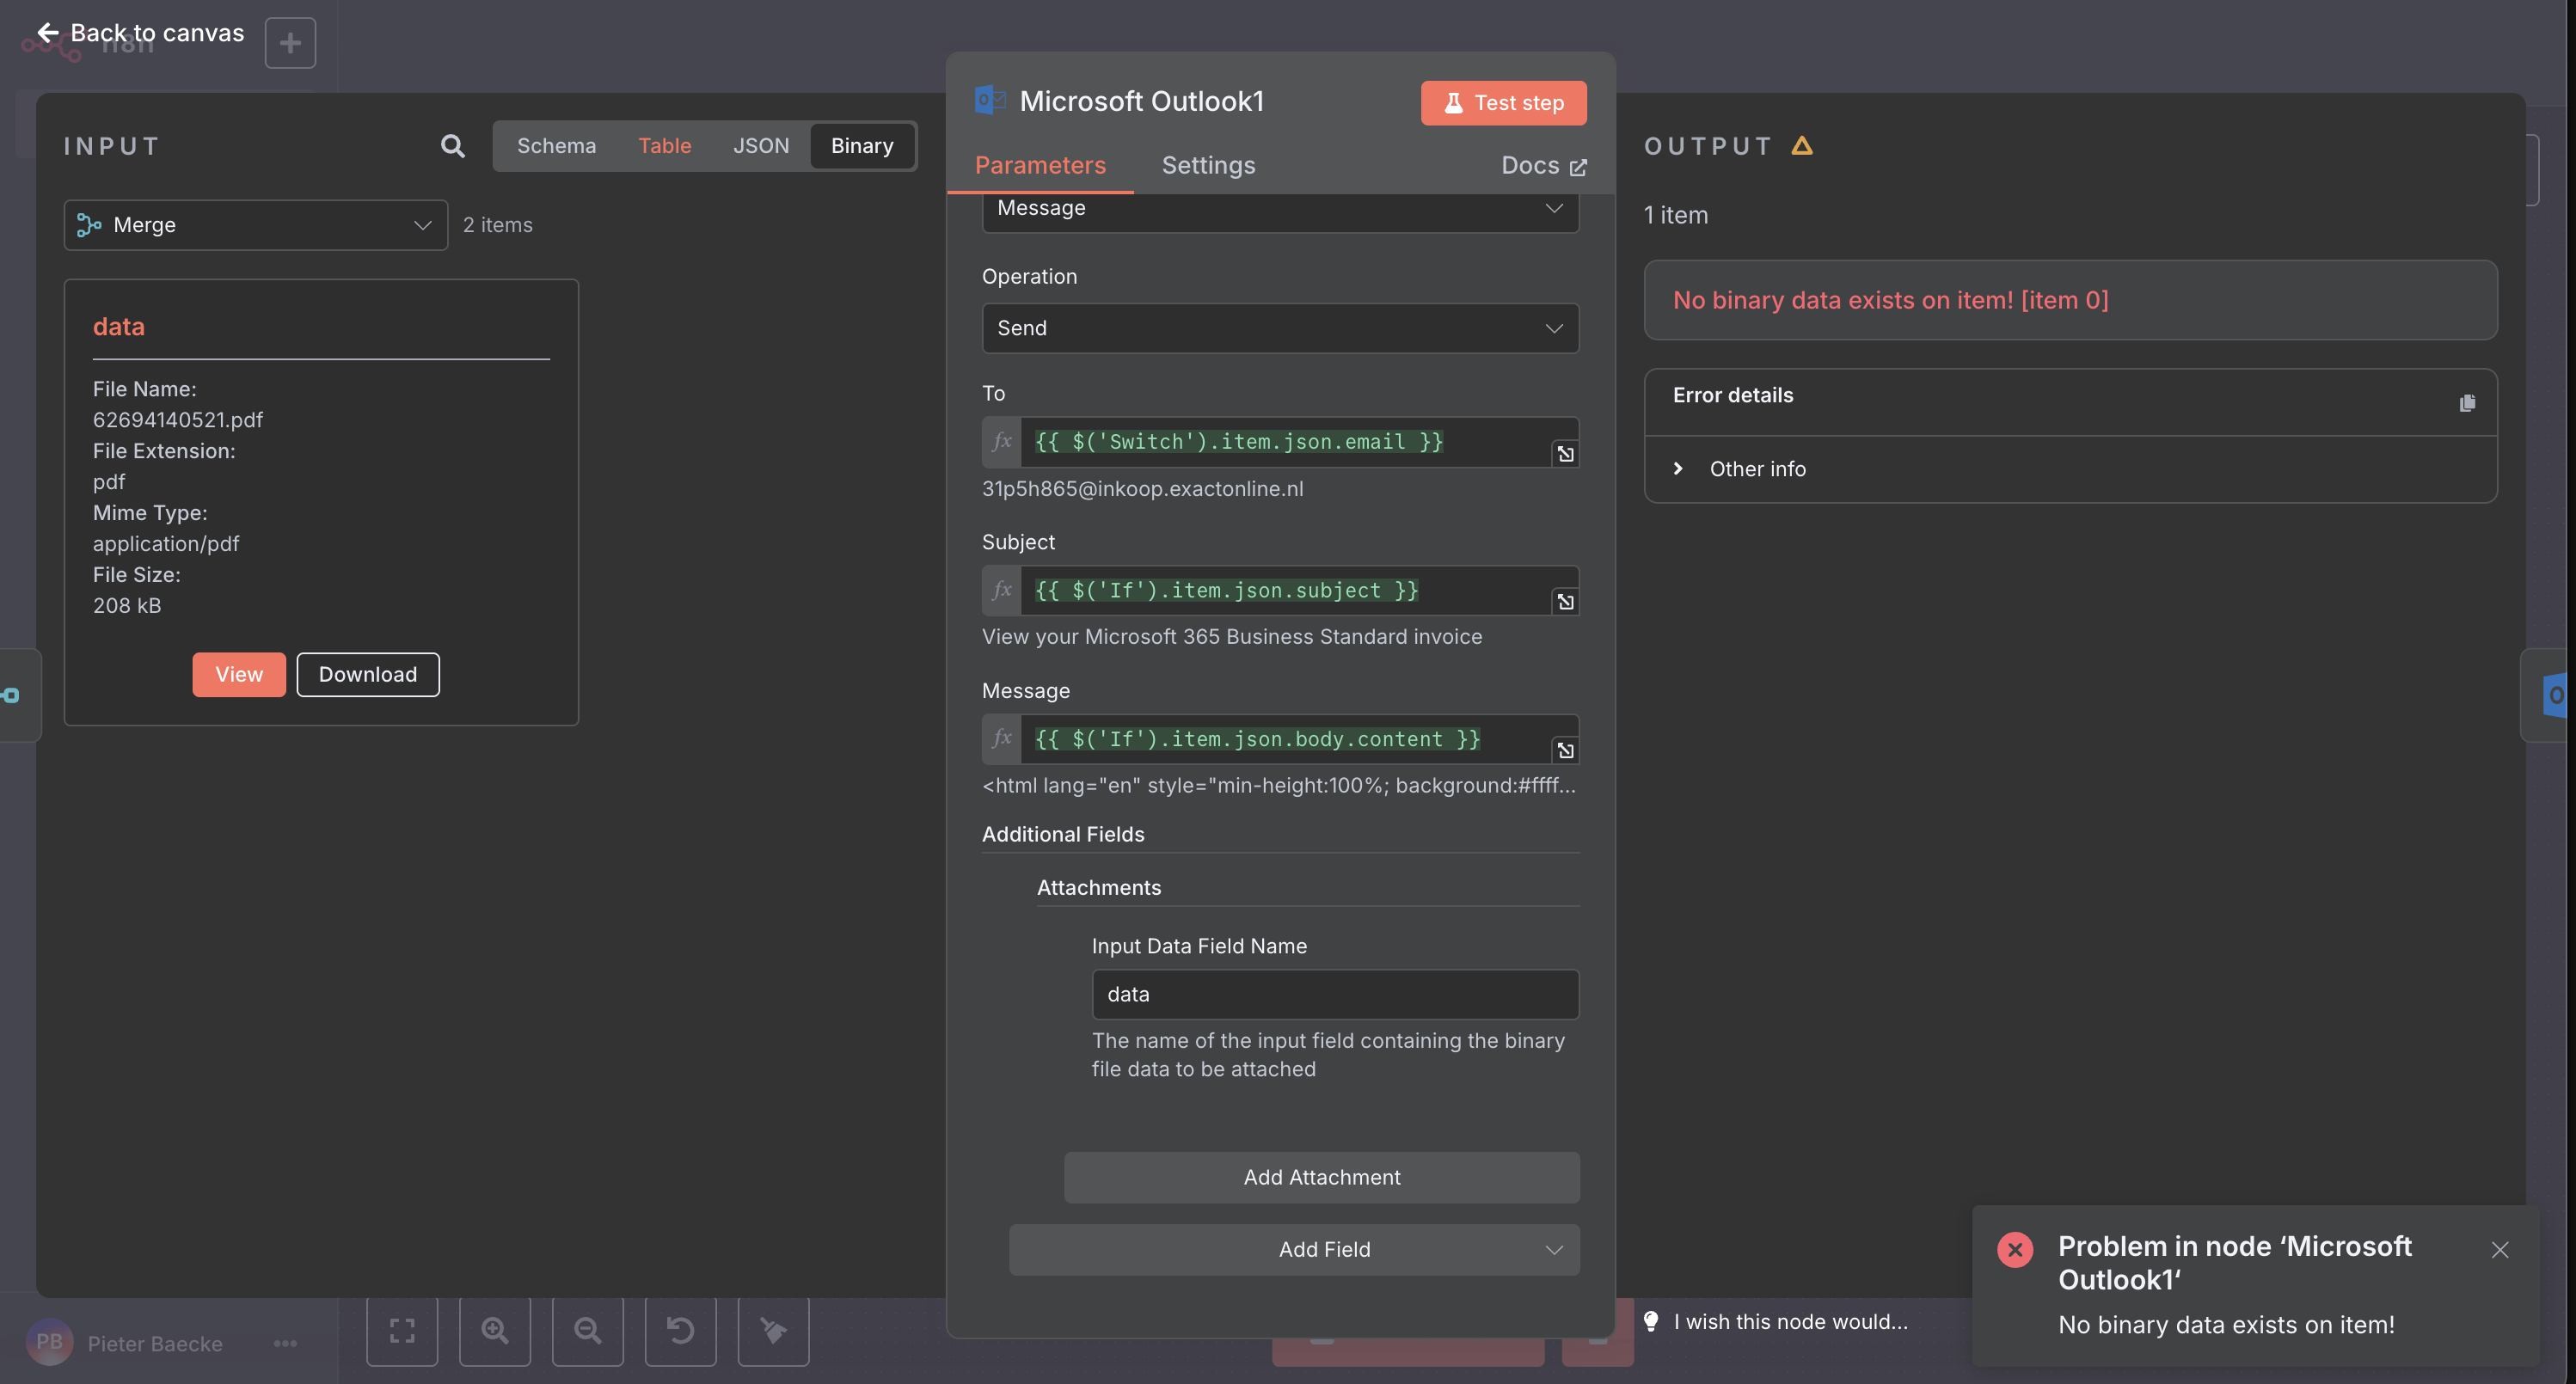Click the Error details heading
The image size is (2576, 1384).
[x=1733, y=395]
